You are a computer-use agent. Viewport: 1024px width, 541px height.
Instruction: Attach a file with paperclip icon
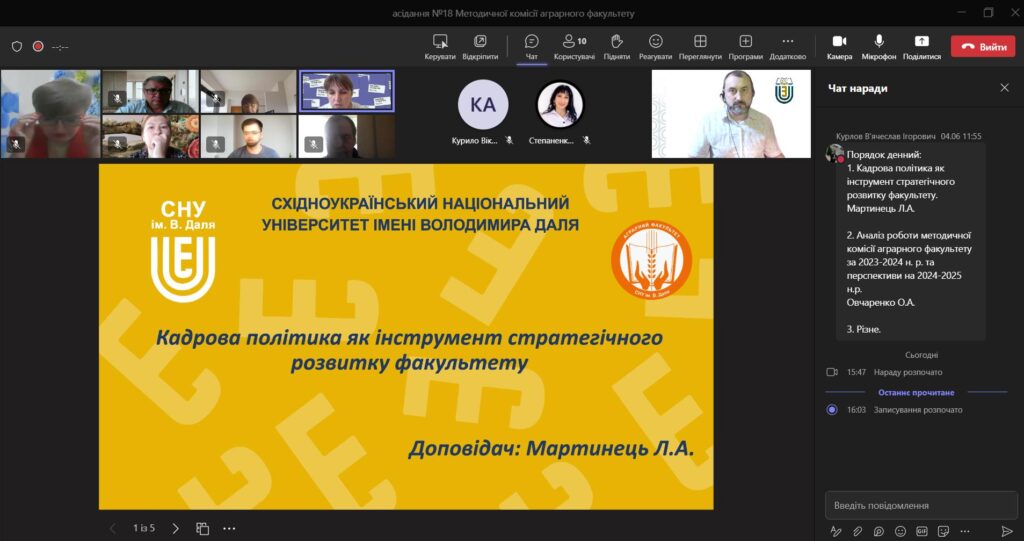coord(857,531)
